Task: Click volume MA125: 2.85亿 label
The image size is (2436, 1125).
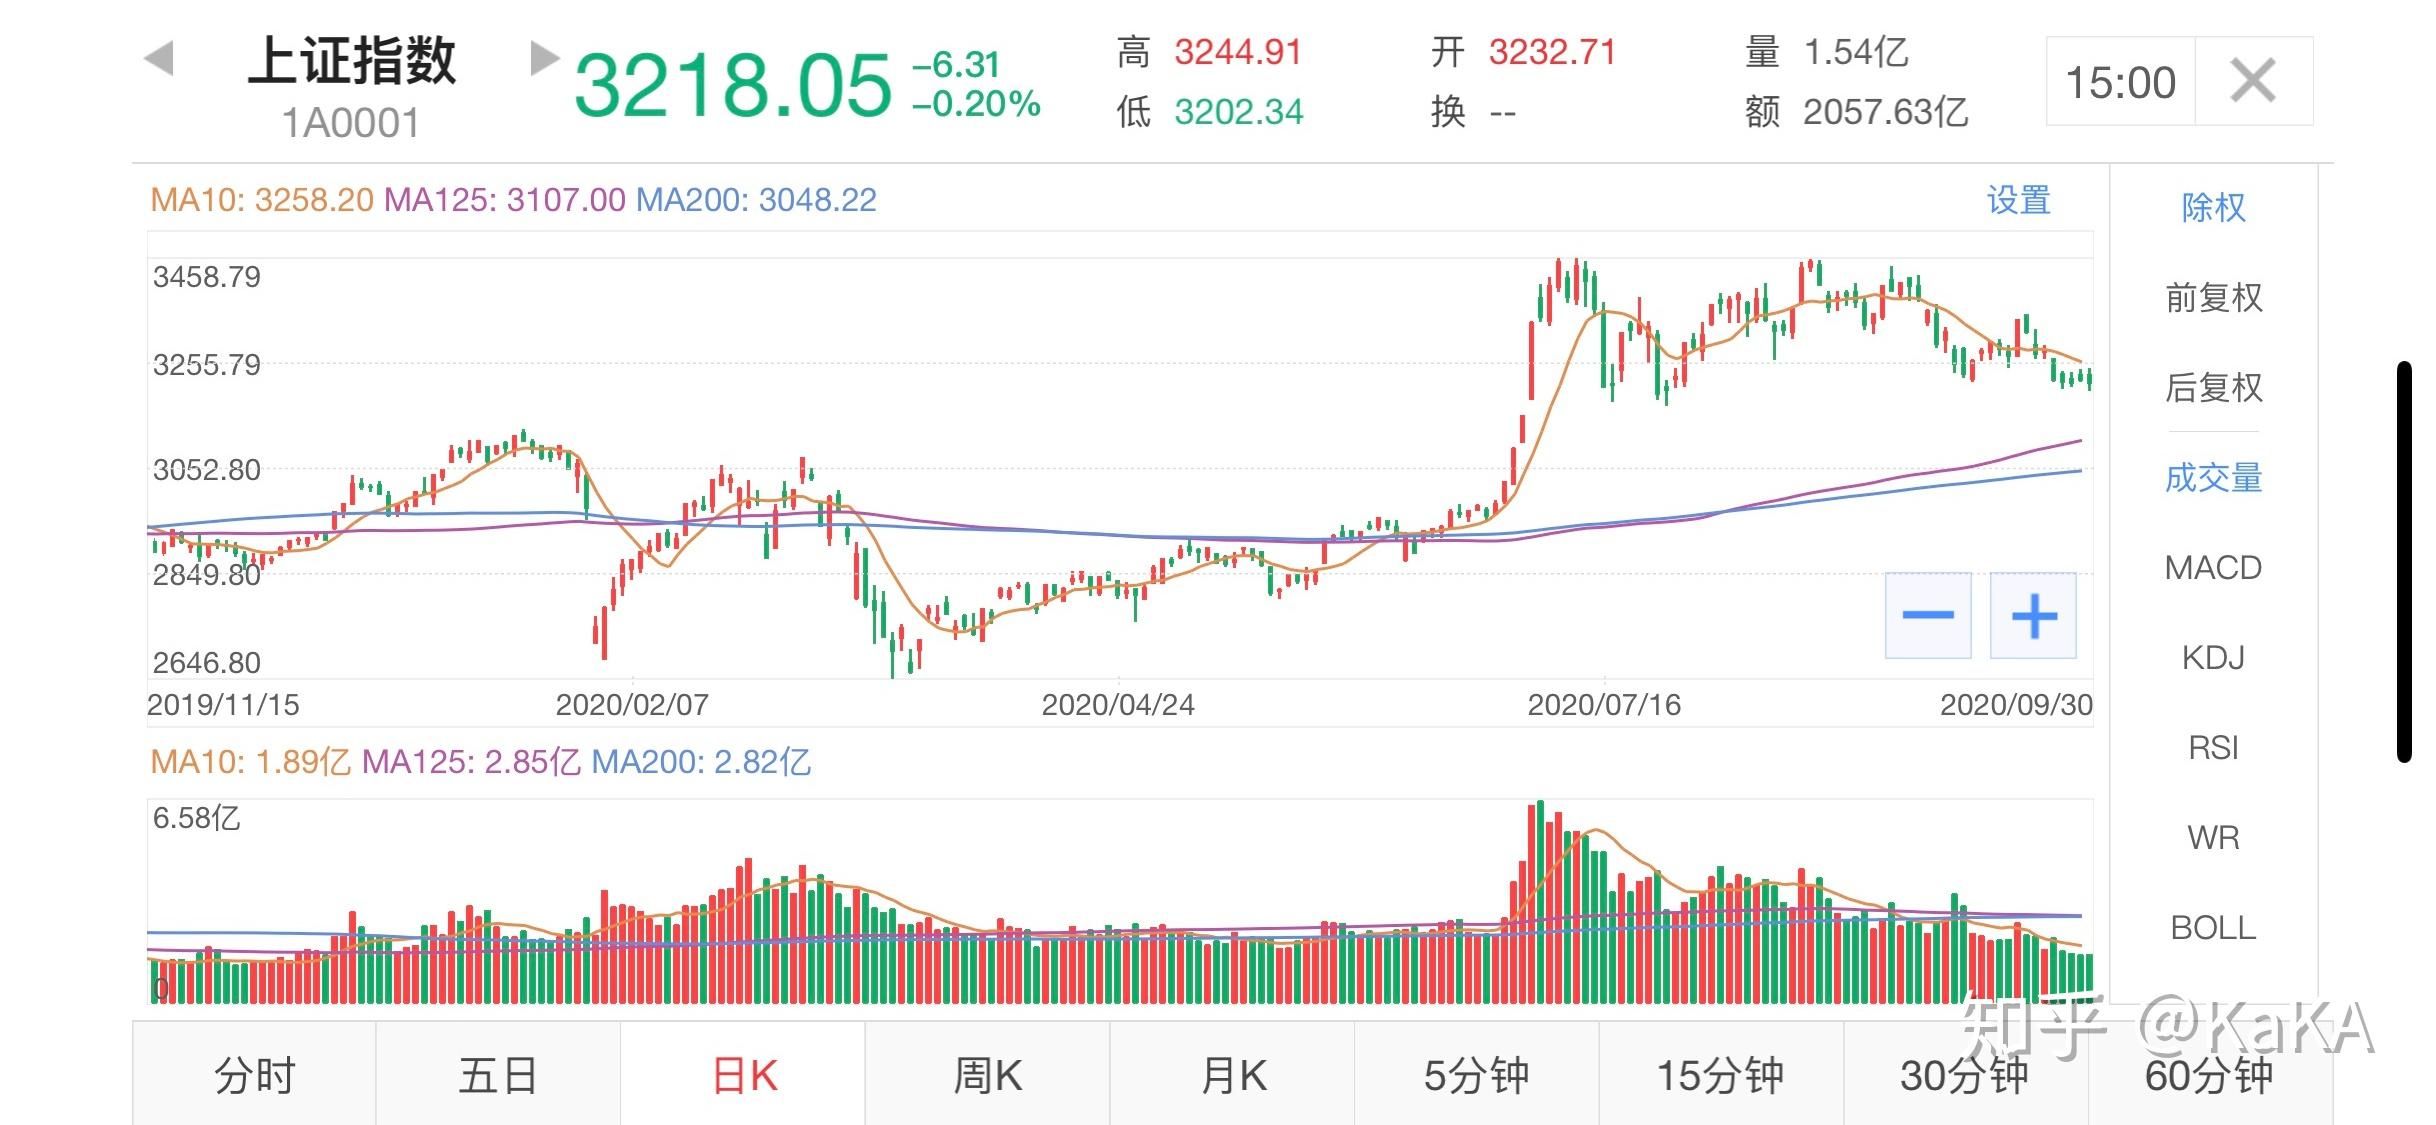Action: pyautogui.click(x=471, y=762)
